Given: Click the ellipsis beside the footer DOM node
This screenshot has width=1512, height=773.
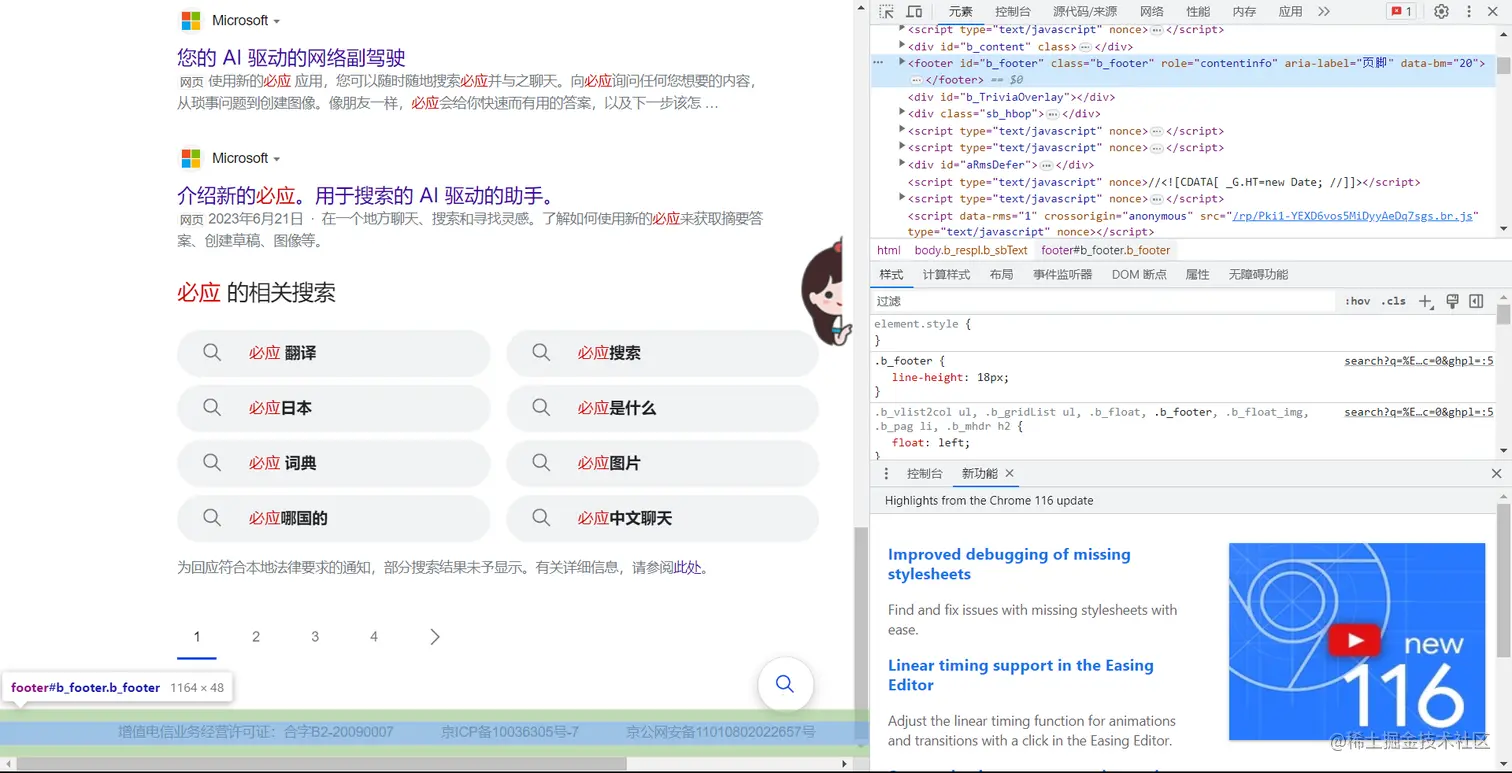Looking at the screenshot, I should [878, 63].
